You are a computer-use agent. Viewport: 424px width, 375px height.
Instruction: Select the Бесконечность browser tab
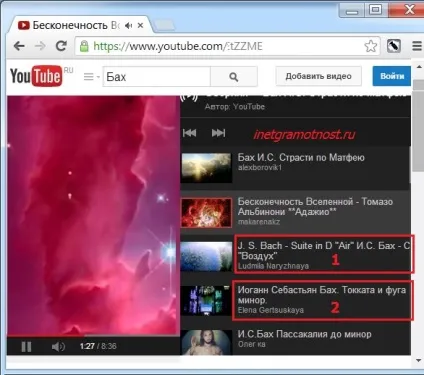pos(80,25)
